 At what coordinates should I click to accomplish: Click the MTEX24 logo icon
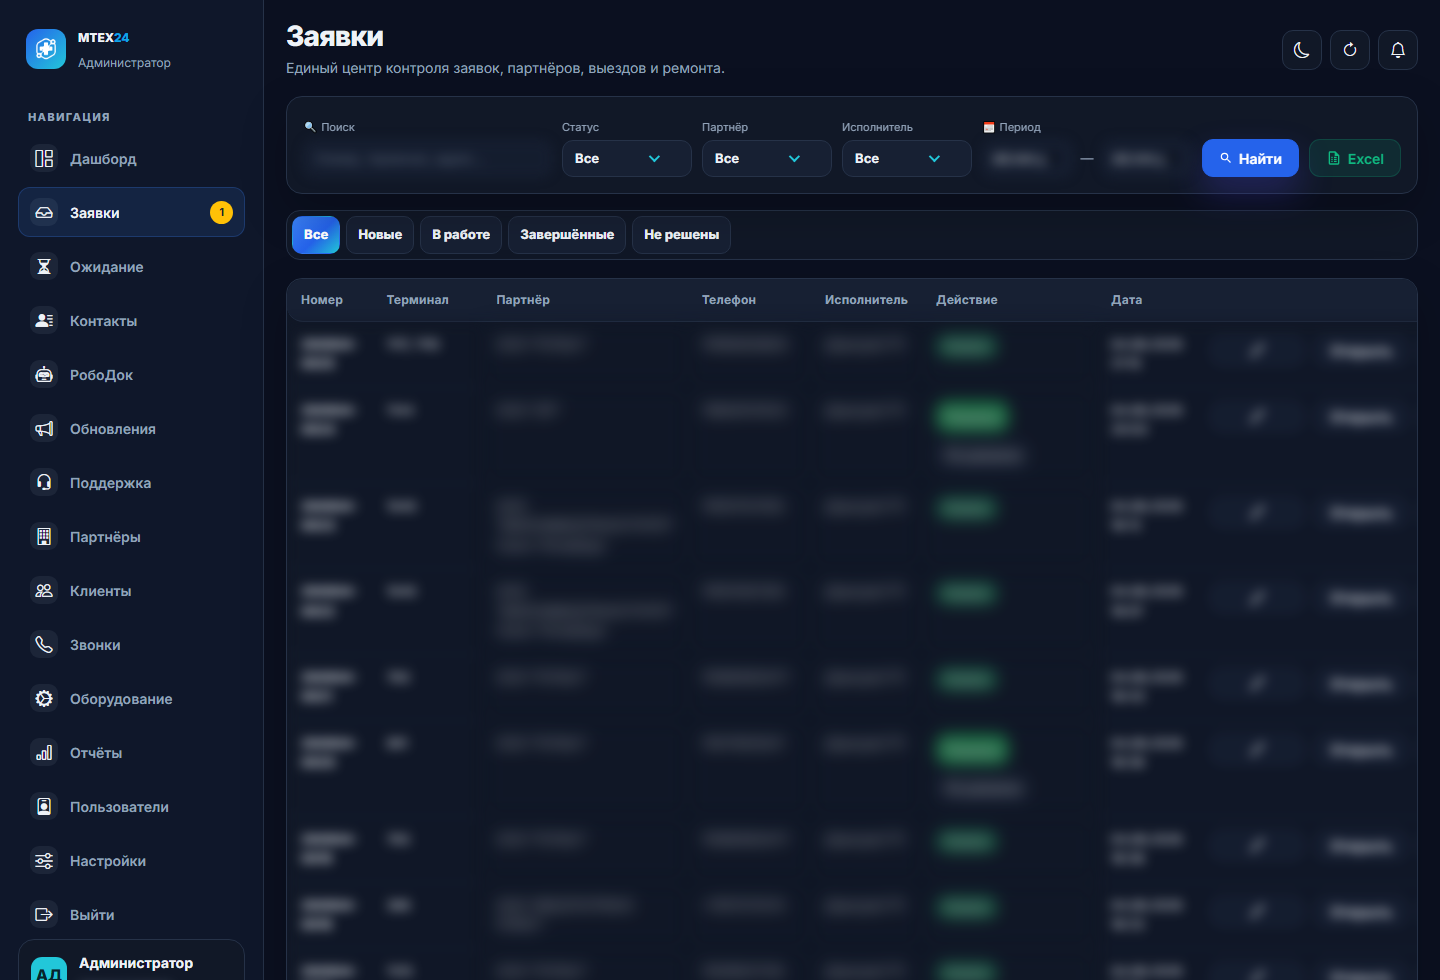tap(46, 49)
